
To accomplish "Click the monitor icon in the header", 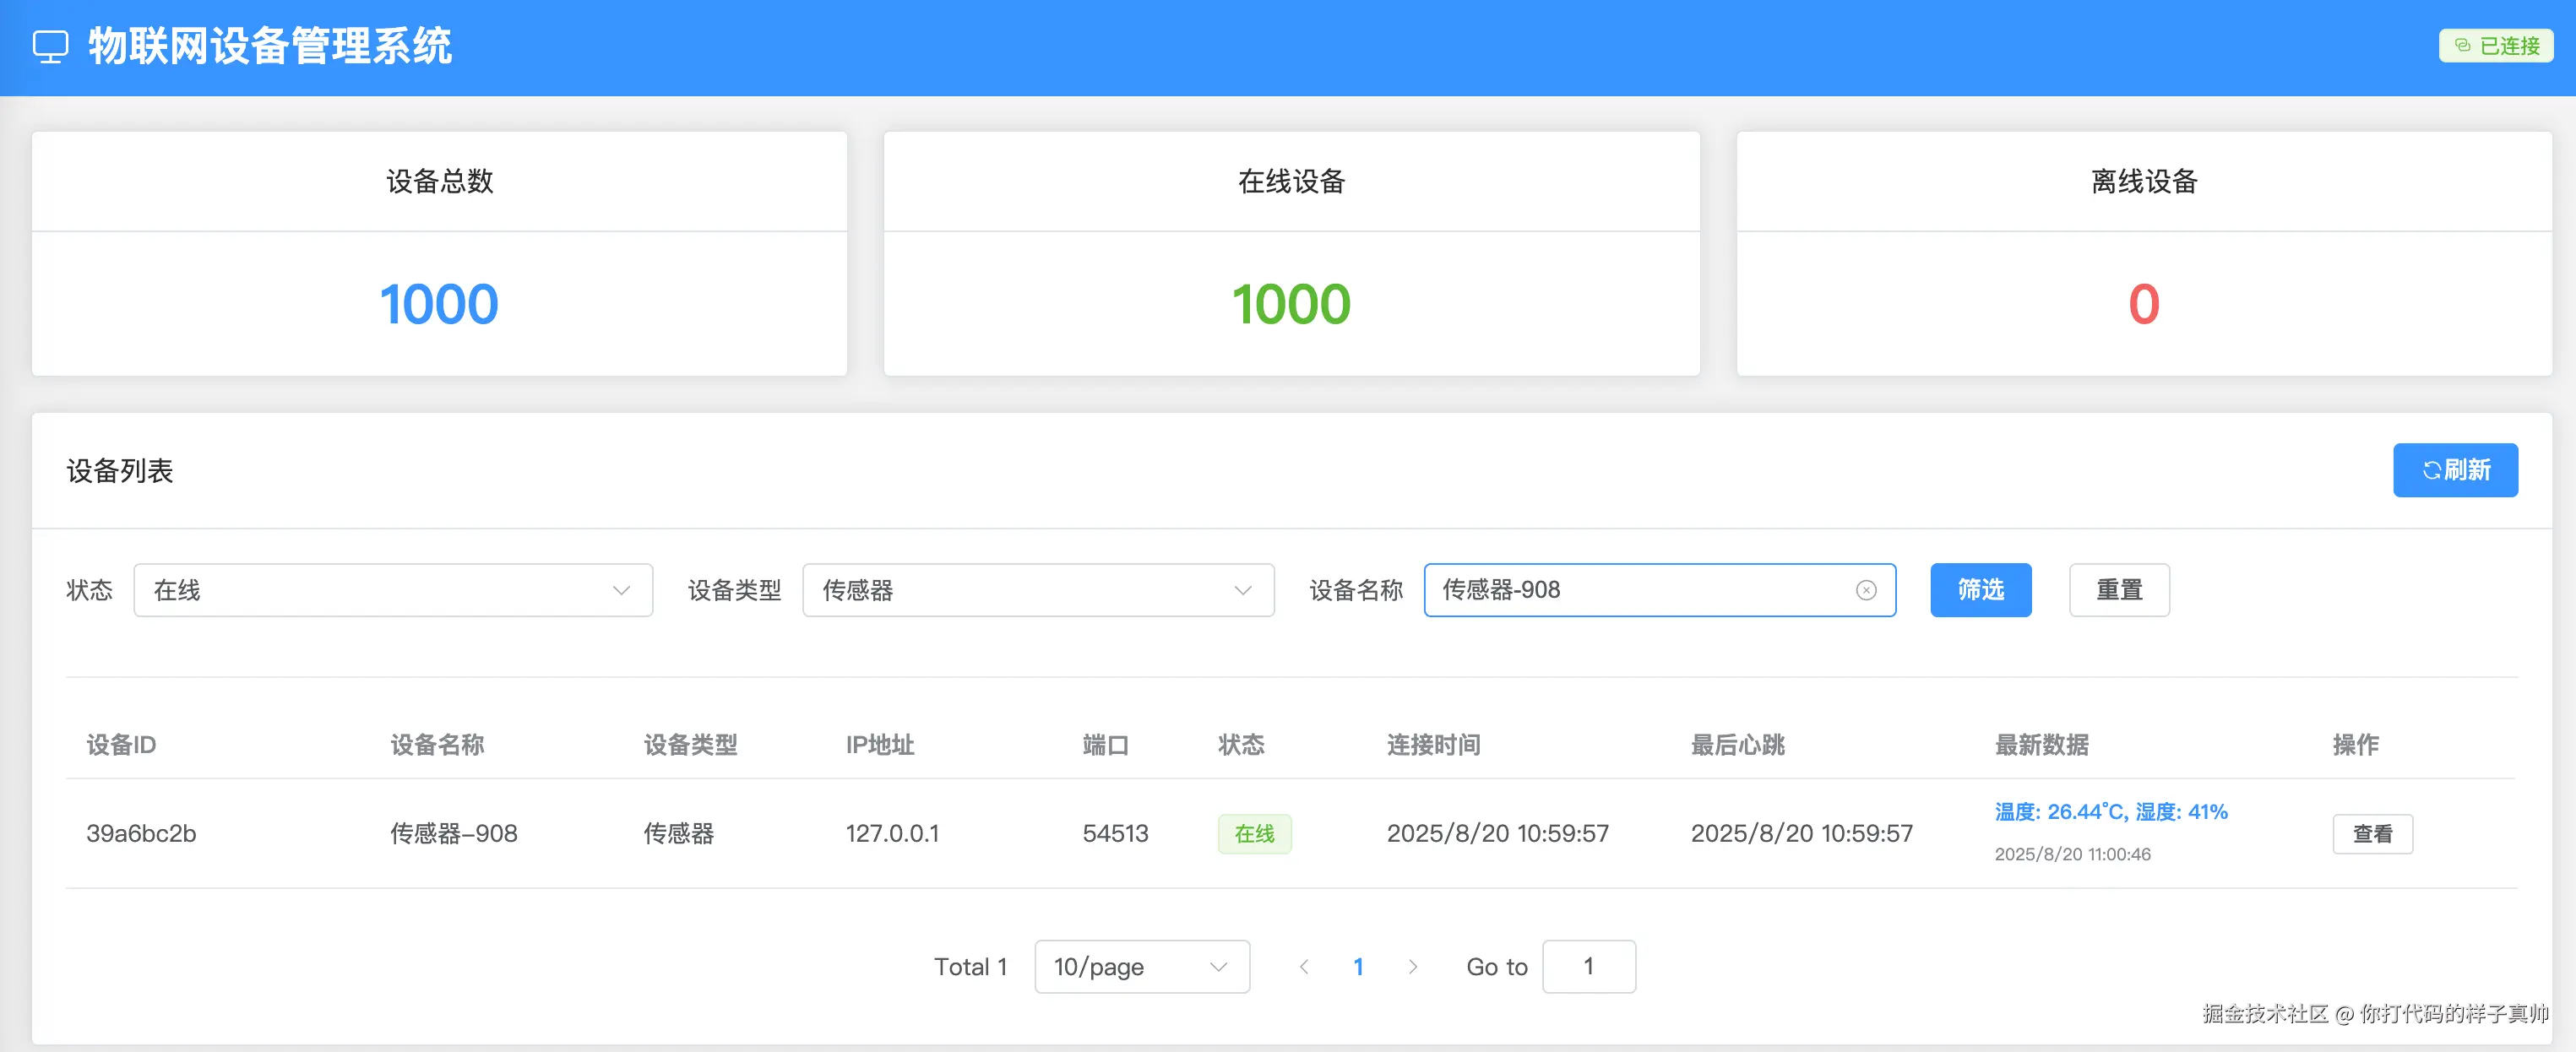I will (x=50, y=46).
